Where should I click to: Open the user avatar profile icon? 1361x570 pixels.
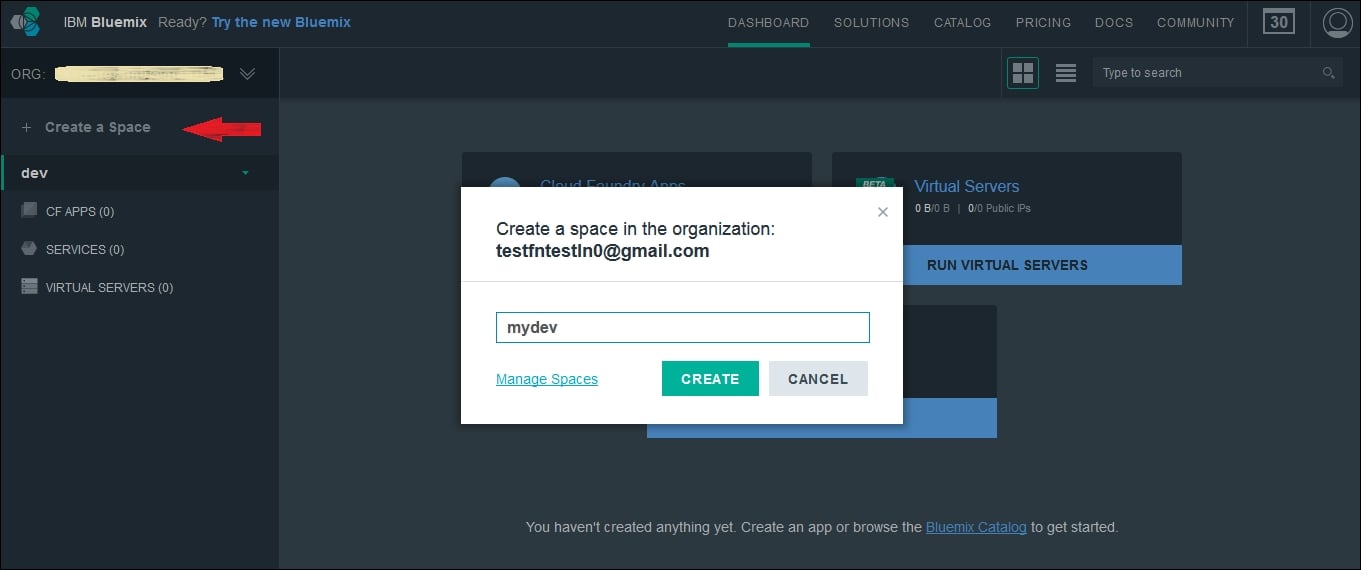1337,22
